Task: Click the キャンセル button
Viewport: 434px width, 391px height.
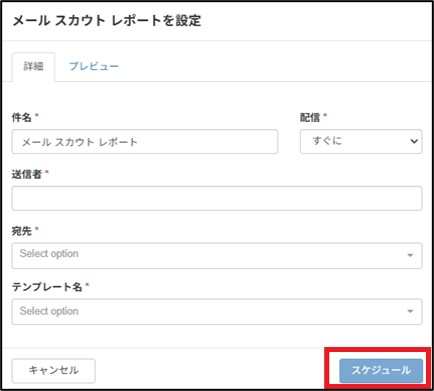Action: coord(54,370)
